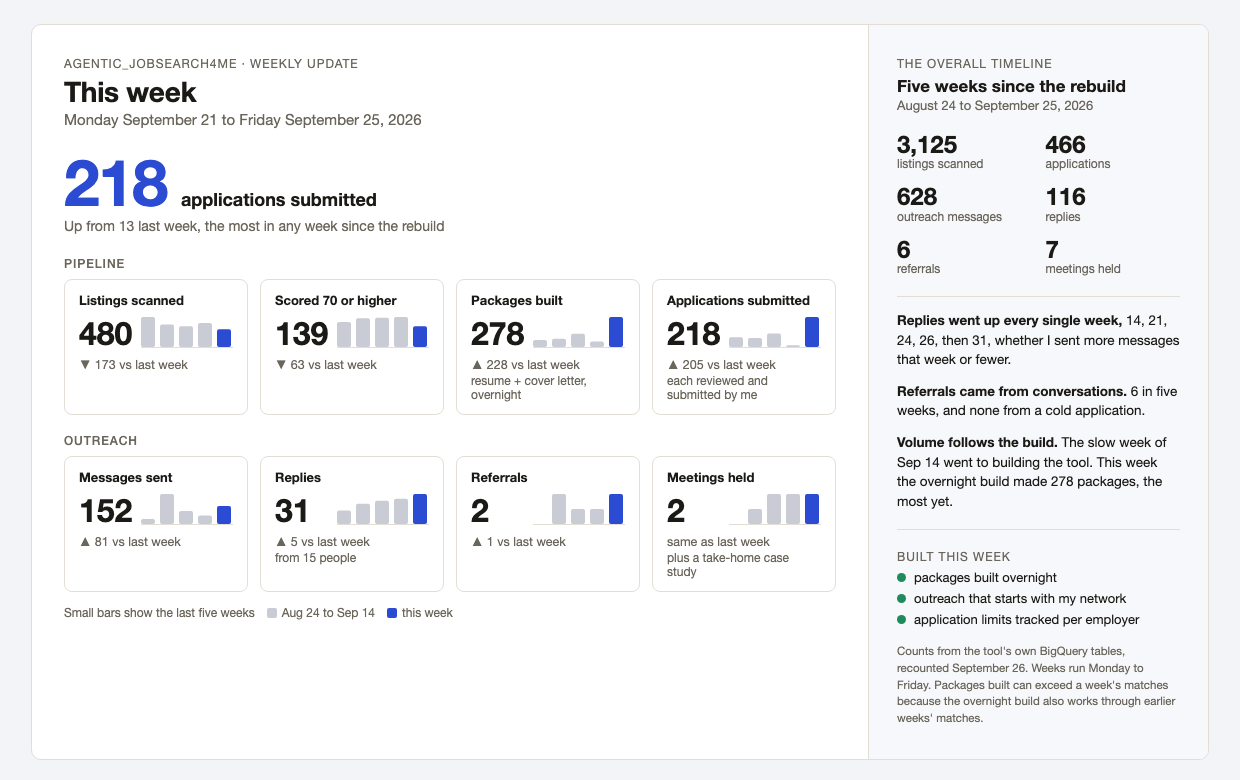The width and height of the screenshot is (1240, 780).
Task: Click the Packages built mini bar chart
Action: pos(578,332)
